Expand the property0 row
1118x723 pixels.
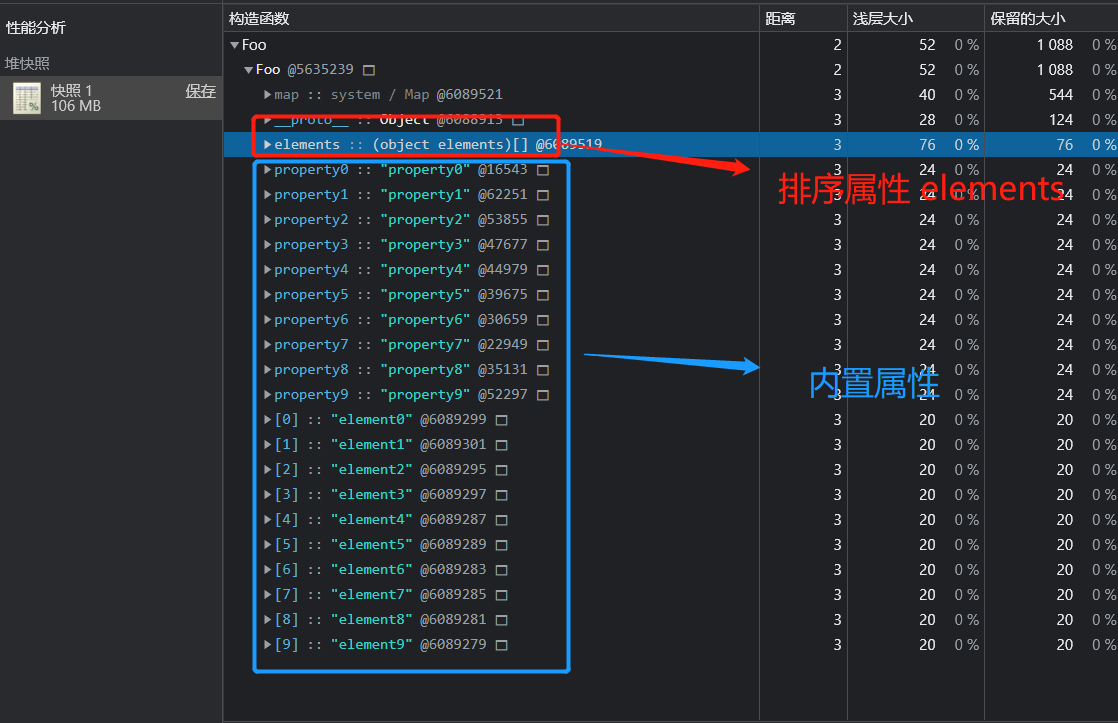pyautogui.click(x=267, y=170)
